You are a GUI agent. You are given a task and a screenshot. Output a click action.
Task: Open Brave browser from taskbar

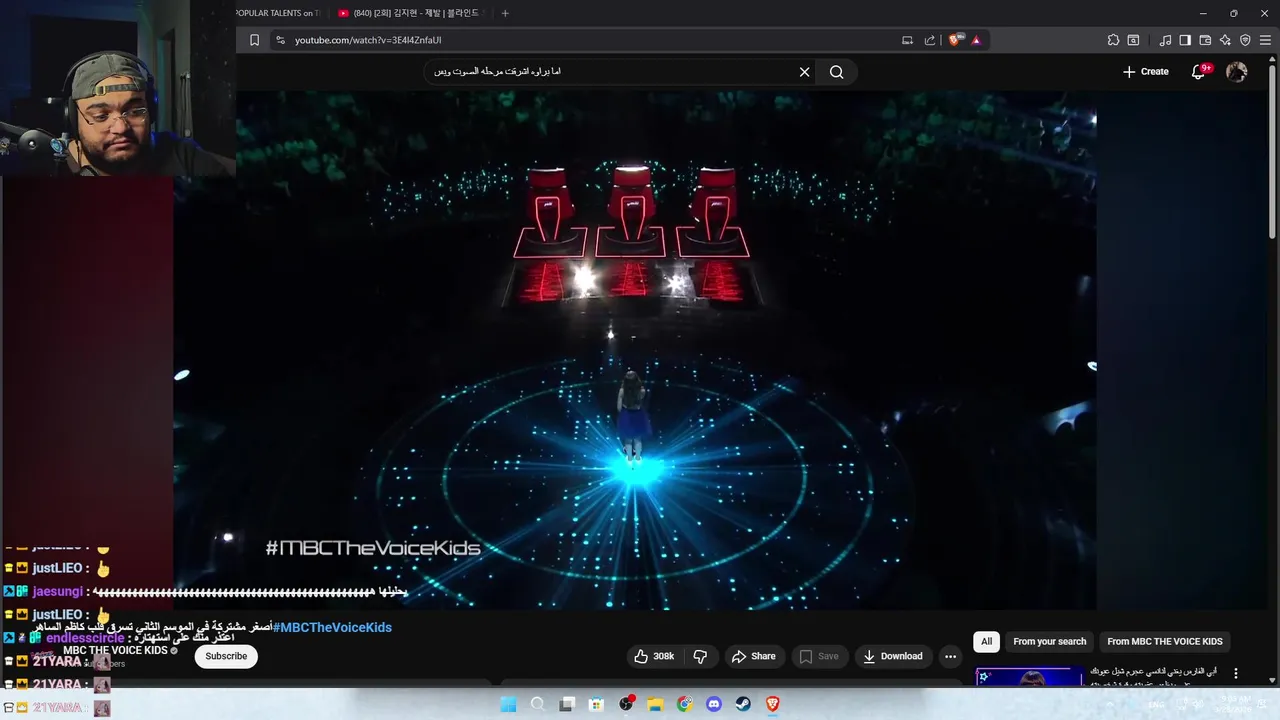pyautogui.click(x=772, y=704)
